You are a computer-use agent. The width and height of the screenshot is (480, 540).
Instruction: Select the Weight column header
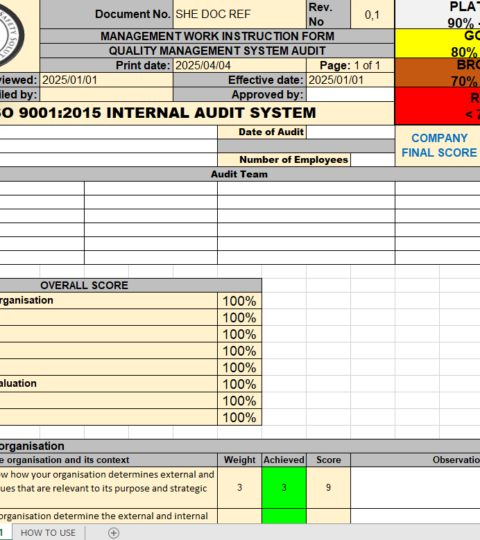tap(240, 460)
